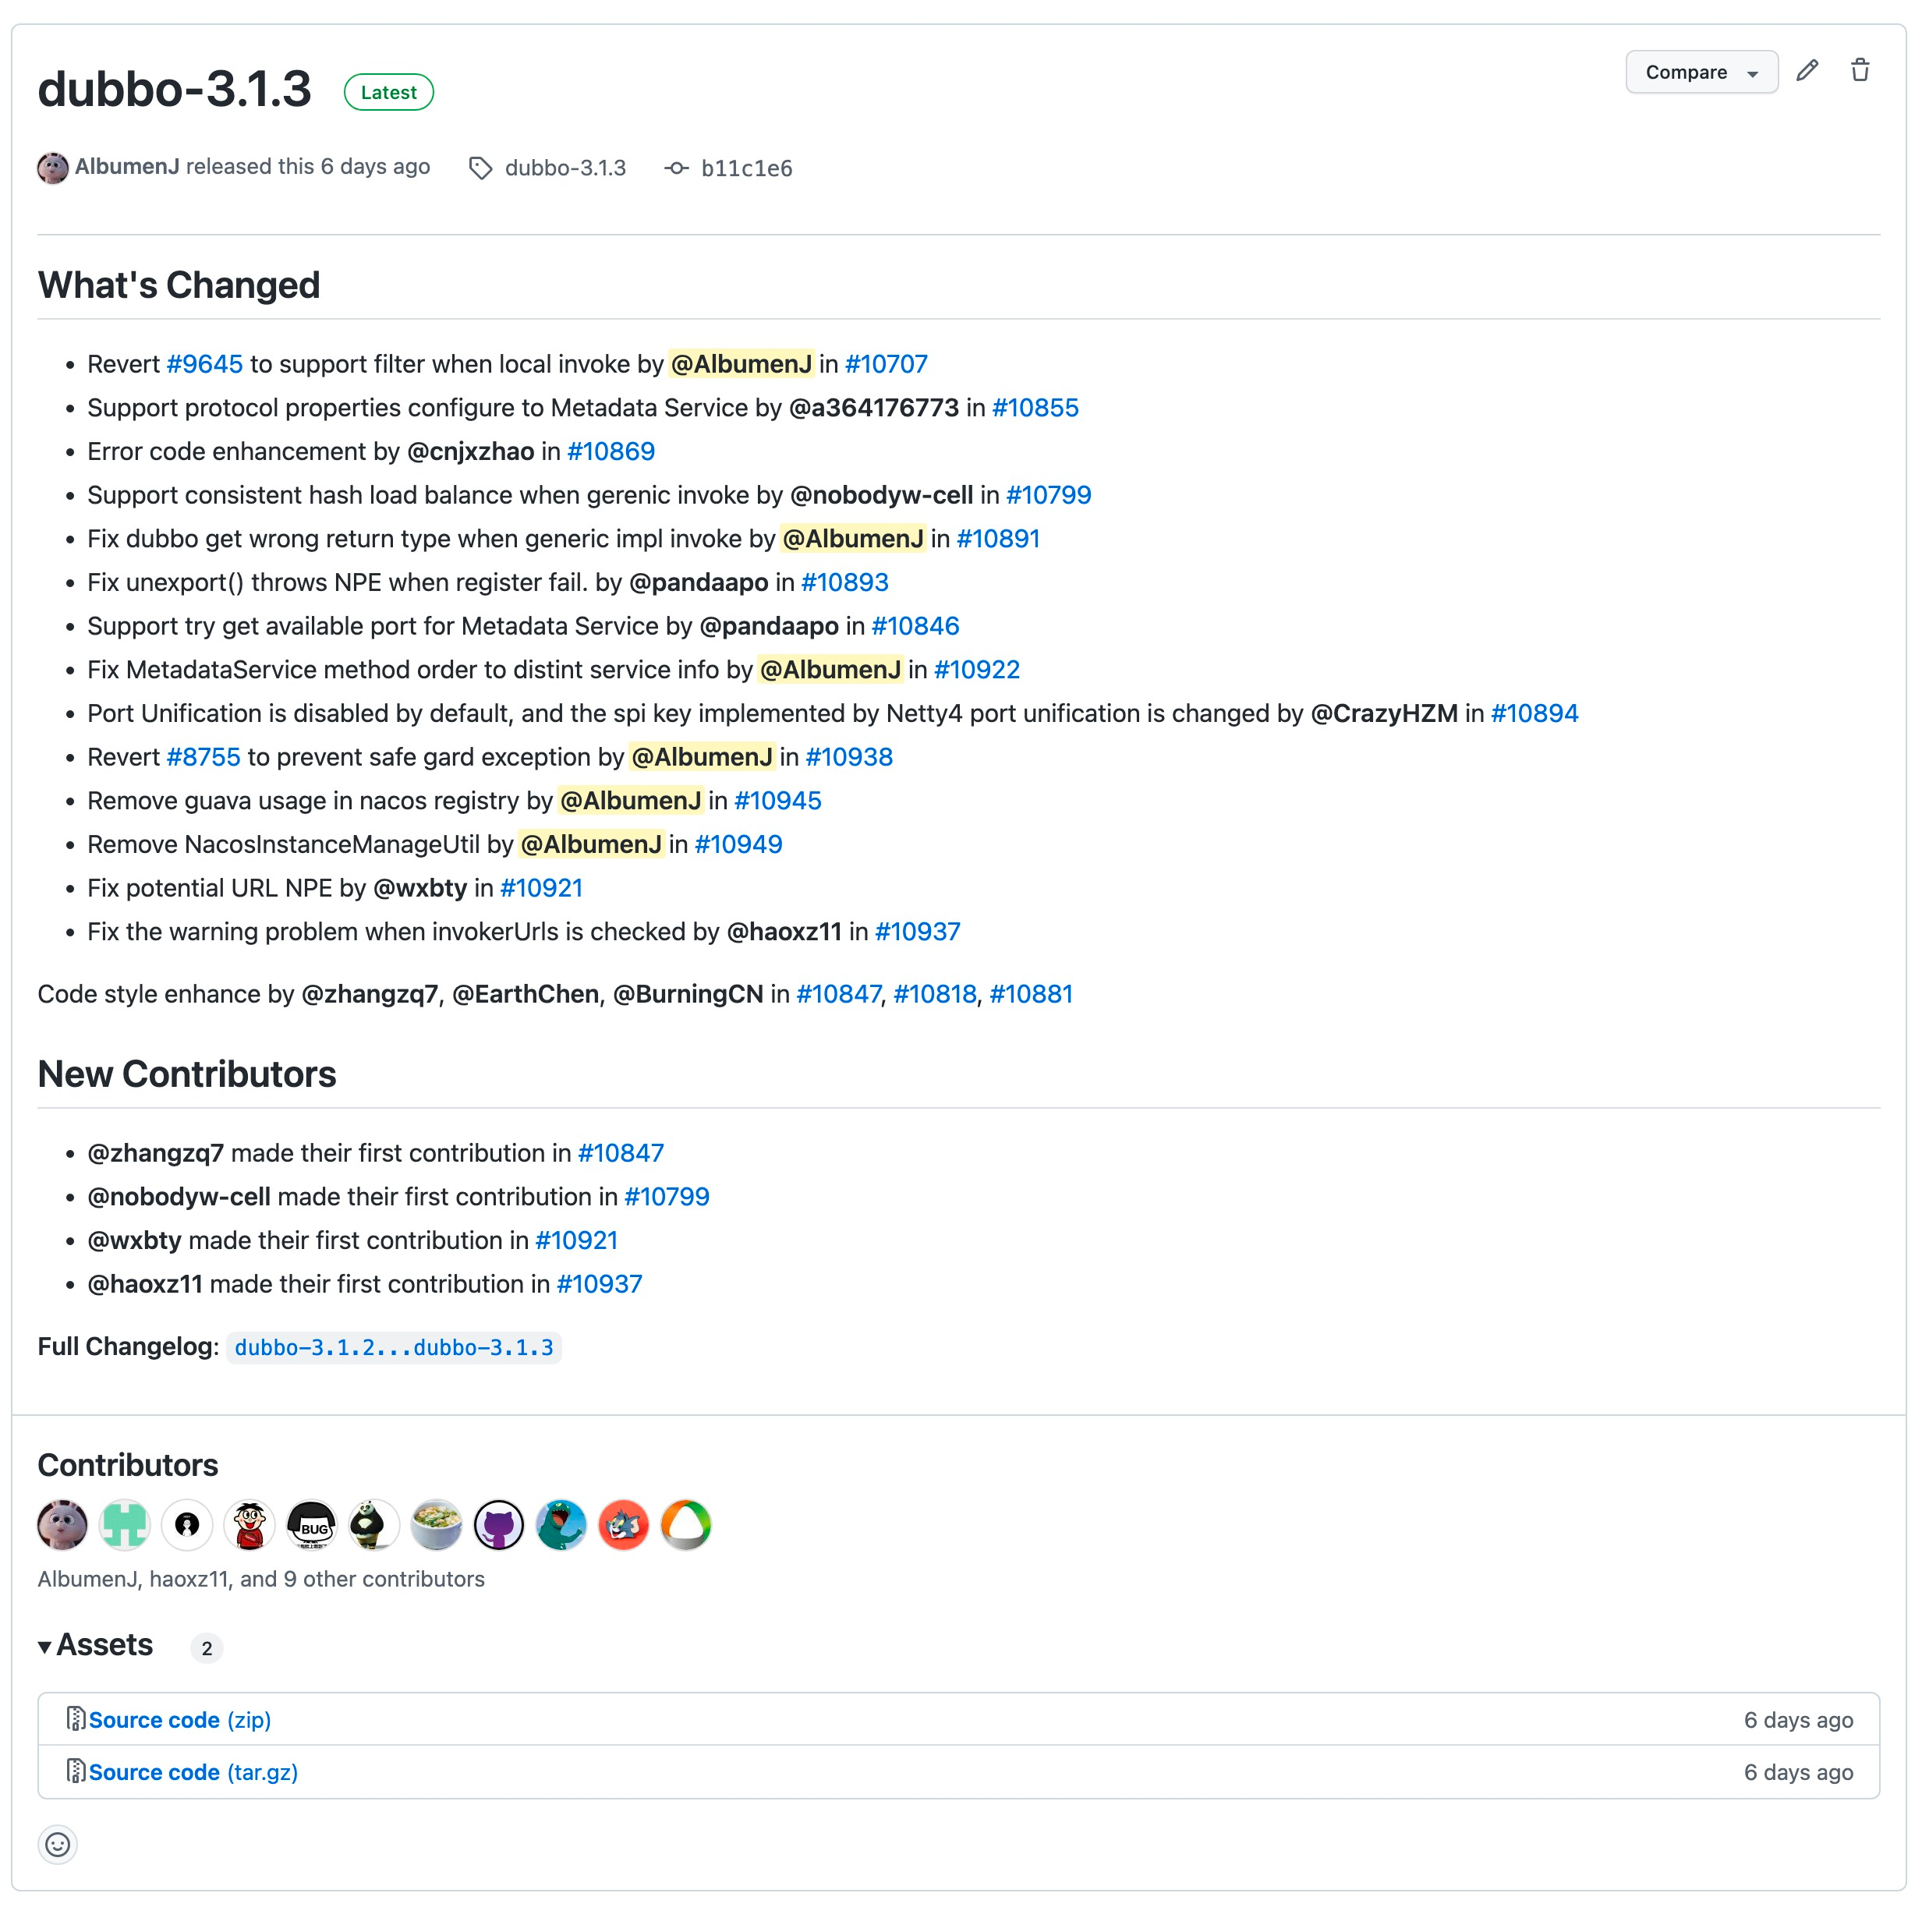Open the emoji reaction smiley icon
Viewport: 1929px width, 1932px height.
click(57, 1845)
